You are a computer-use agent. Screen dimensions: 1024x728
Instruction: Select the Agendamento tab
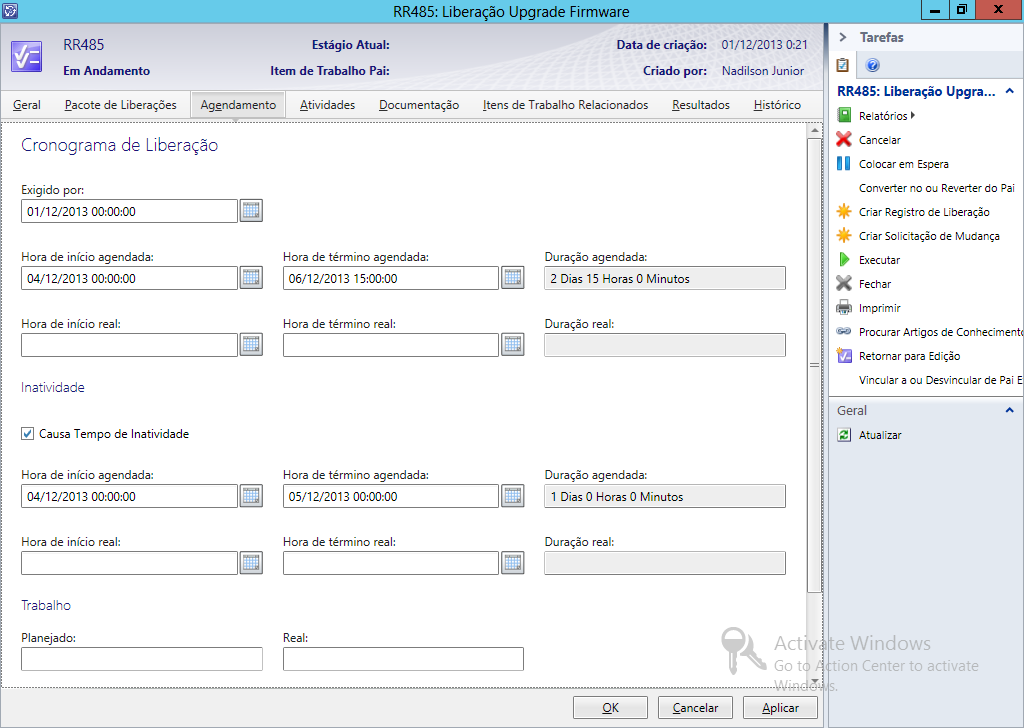238,104
